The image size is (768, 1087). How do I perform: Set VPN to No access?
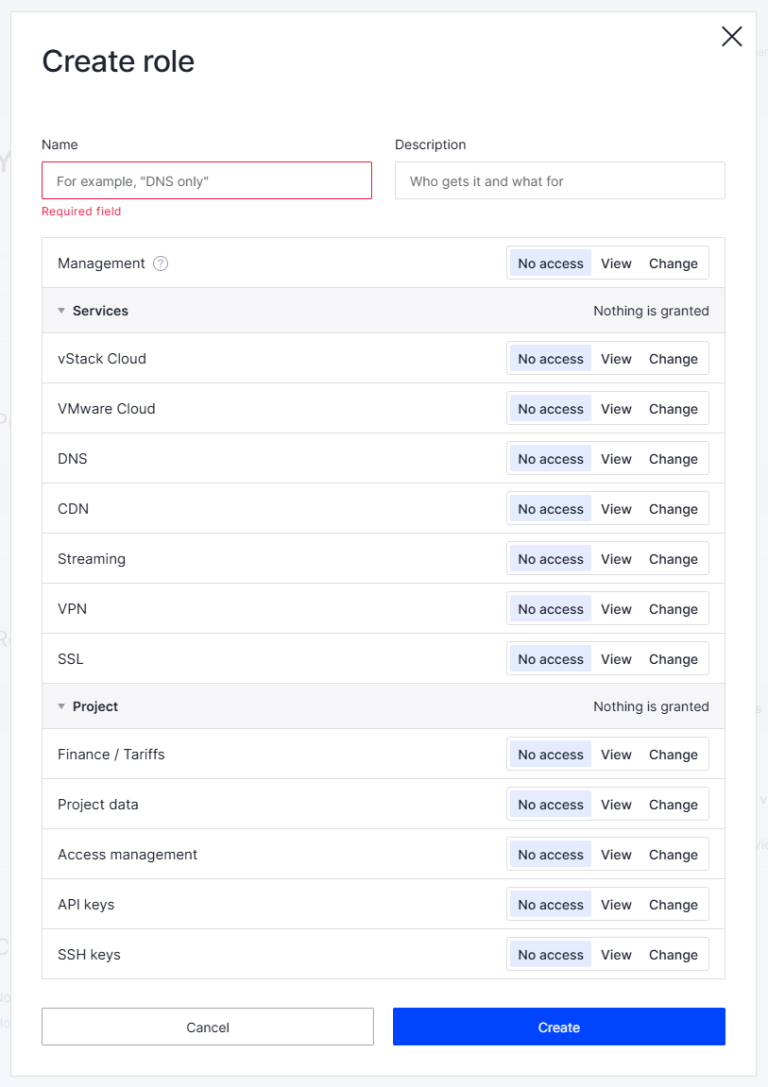(x=550, y=609)
